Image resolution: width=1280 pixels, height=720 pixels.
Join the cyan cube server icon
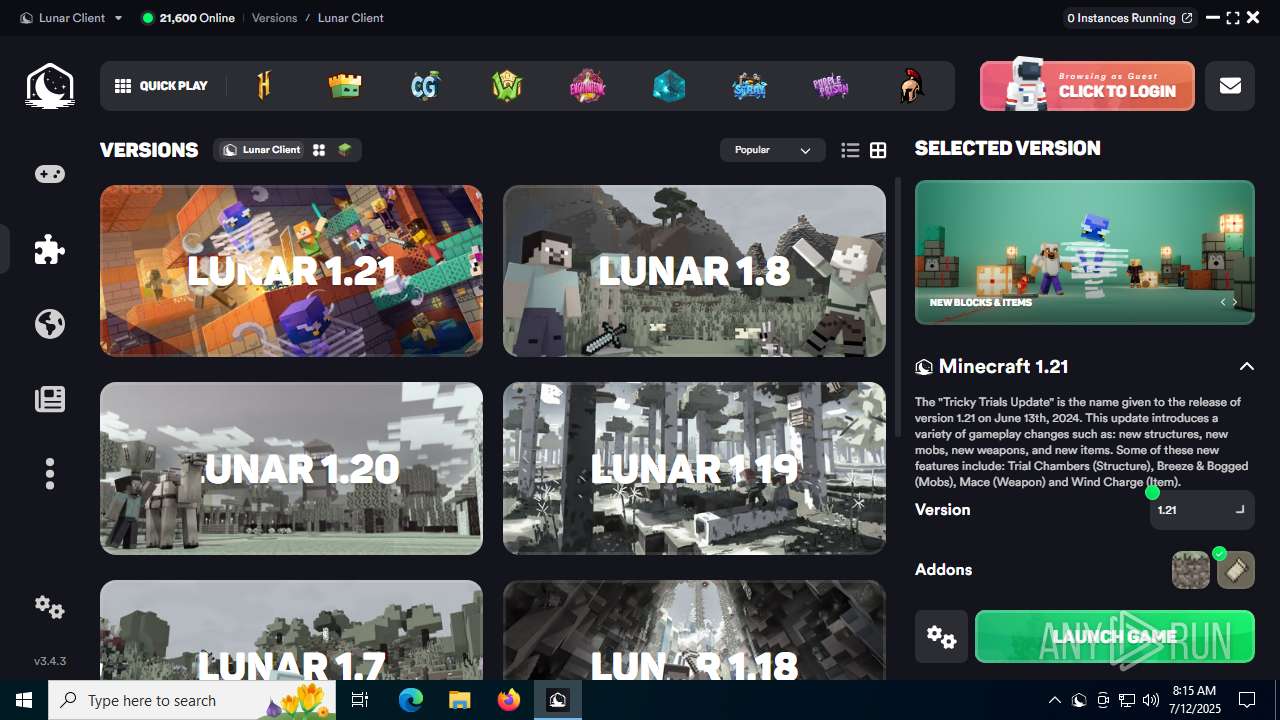point(669,86)
